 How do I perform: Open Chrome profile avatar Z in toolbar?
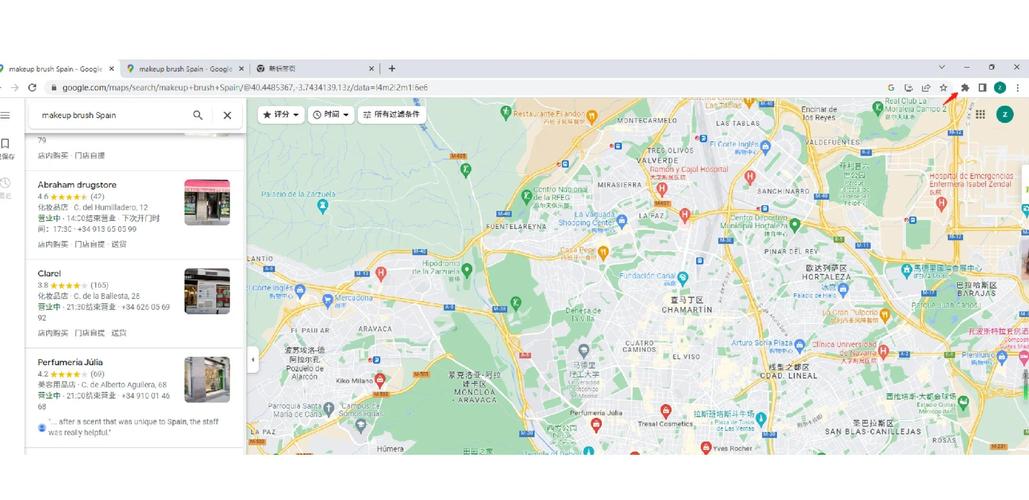point(999,87)
